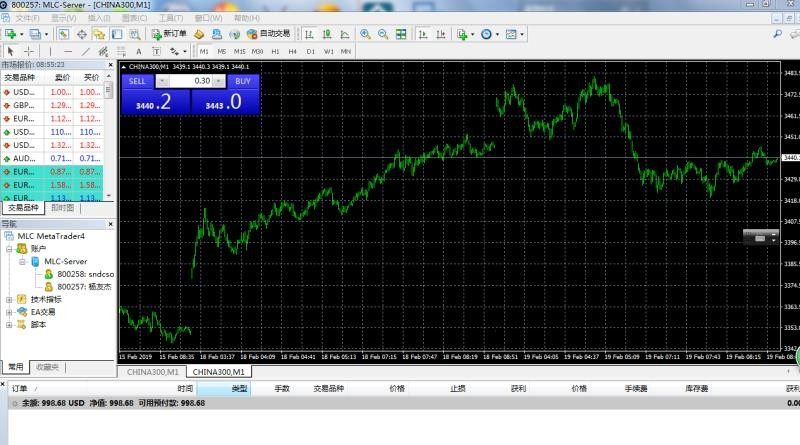This screenshot has height=445, width=800.
Task: Select the vertical line drawing tool
Action: point(50,51)
